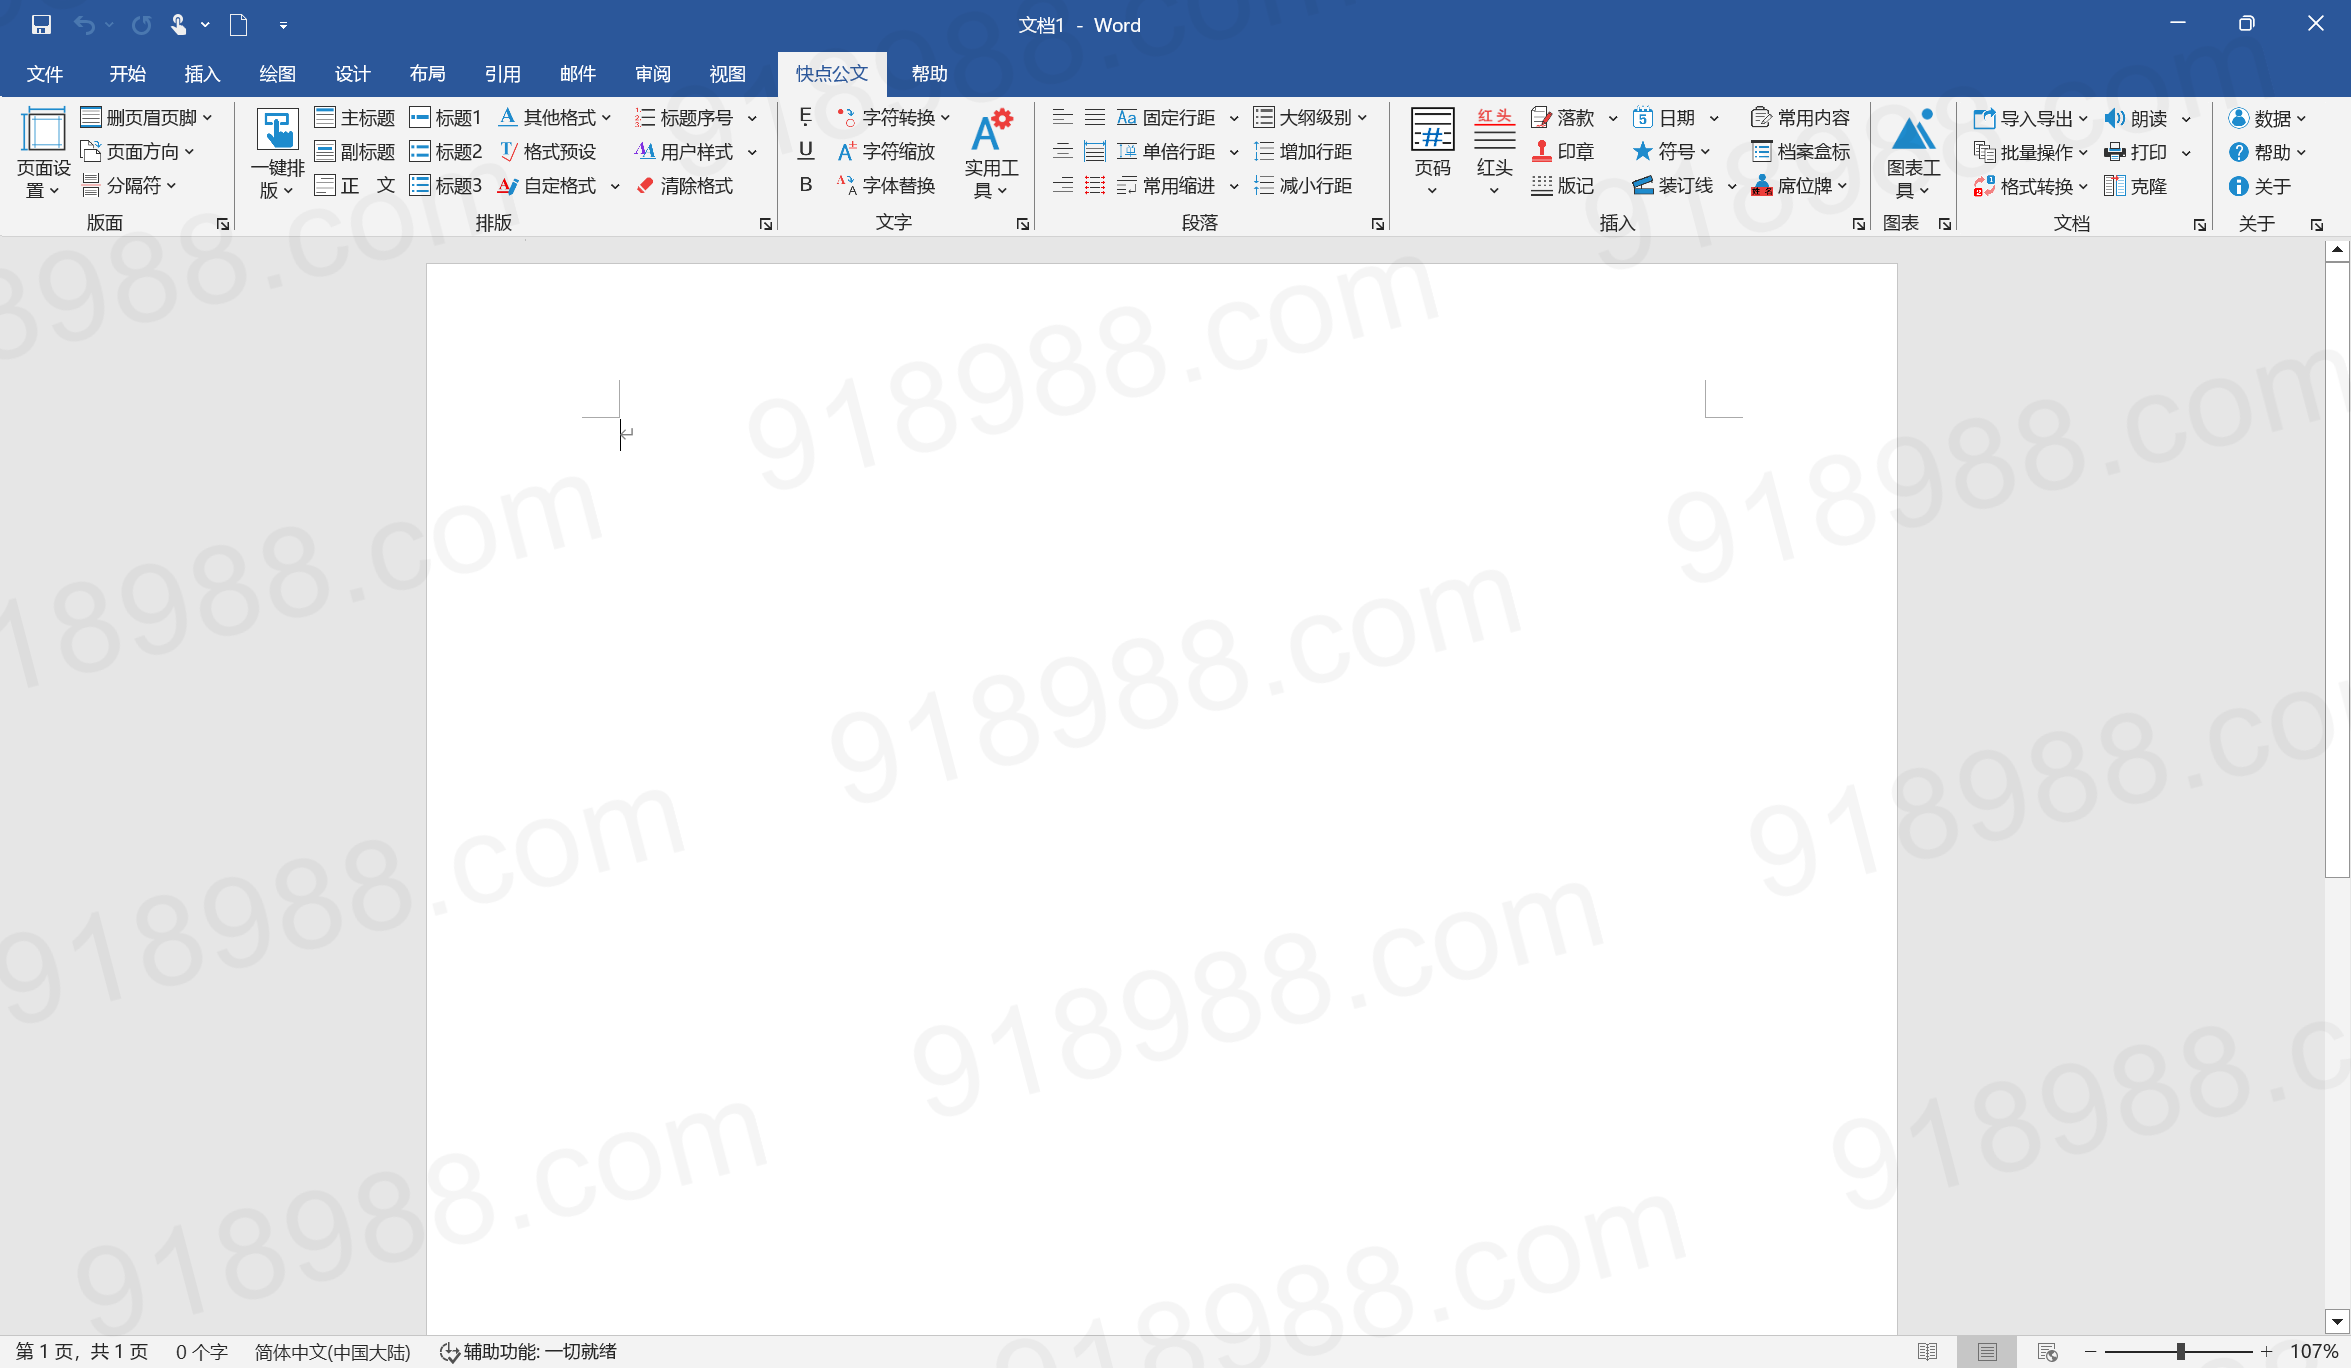Switch to the 插入 Insert tab
This screenshot has height=1368, width=2351.
(202, 74)
